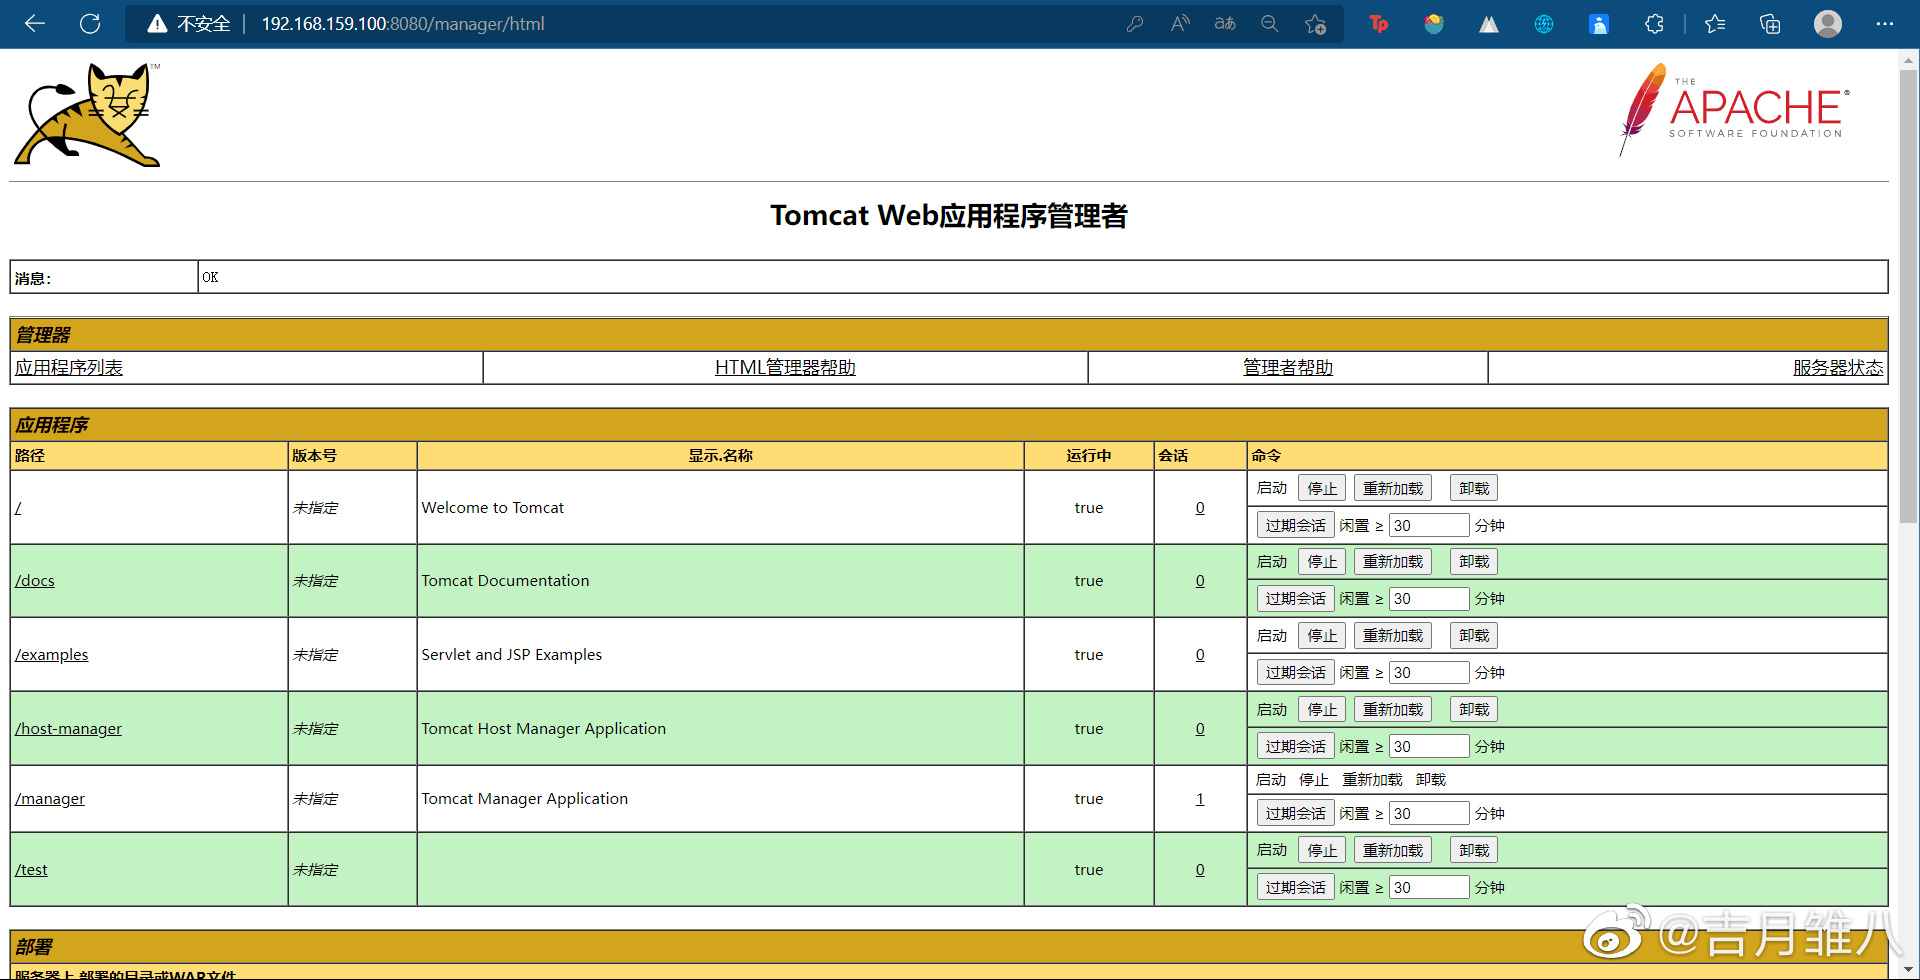Open the extensions puzzle piece menu
The height and width of the screenshot is (980, 1920).
(x=1654, y=24)
